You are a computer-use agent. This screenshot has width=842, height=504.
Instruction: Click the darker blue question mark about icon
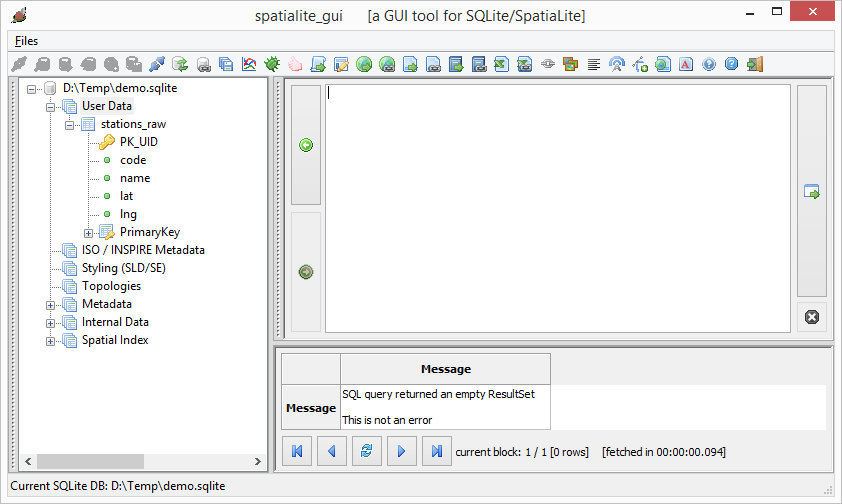coord(731,64)
